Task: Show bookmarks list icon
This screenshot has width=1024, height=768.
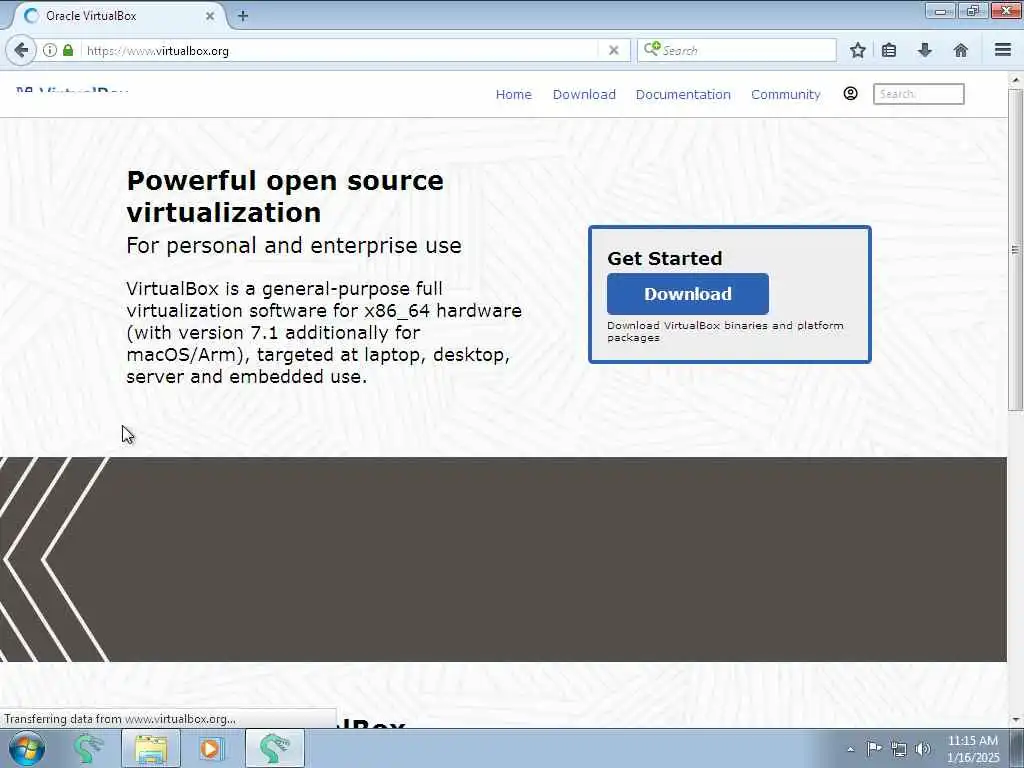Action: (889, 50)
